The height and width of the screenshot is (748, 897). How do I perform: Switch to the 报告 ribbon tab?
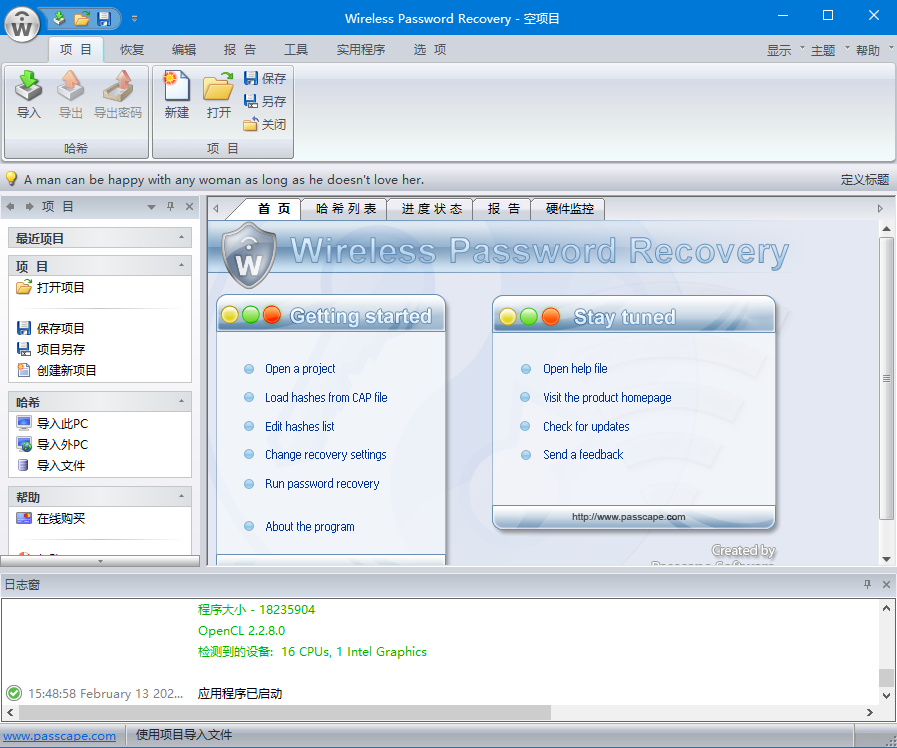pyautogui.click(x=240, y=50)
